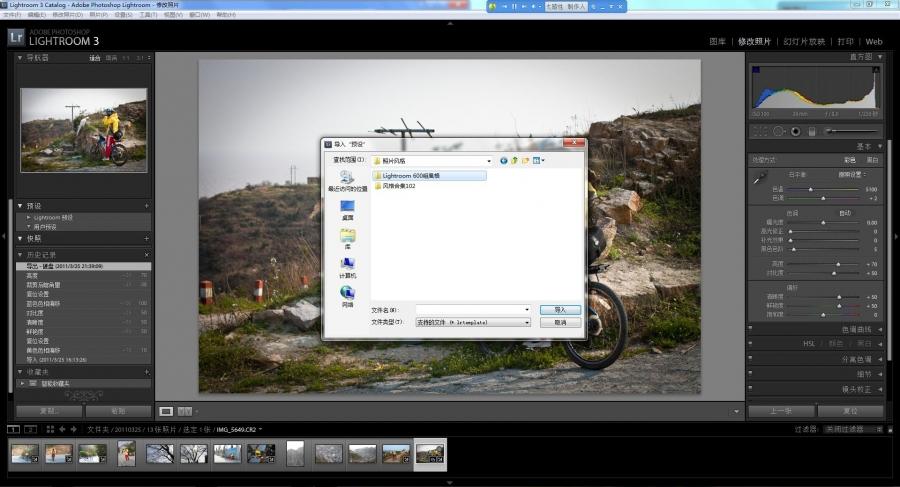Switch to Web module

(x=874, y=41)
